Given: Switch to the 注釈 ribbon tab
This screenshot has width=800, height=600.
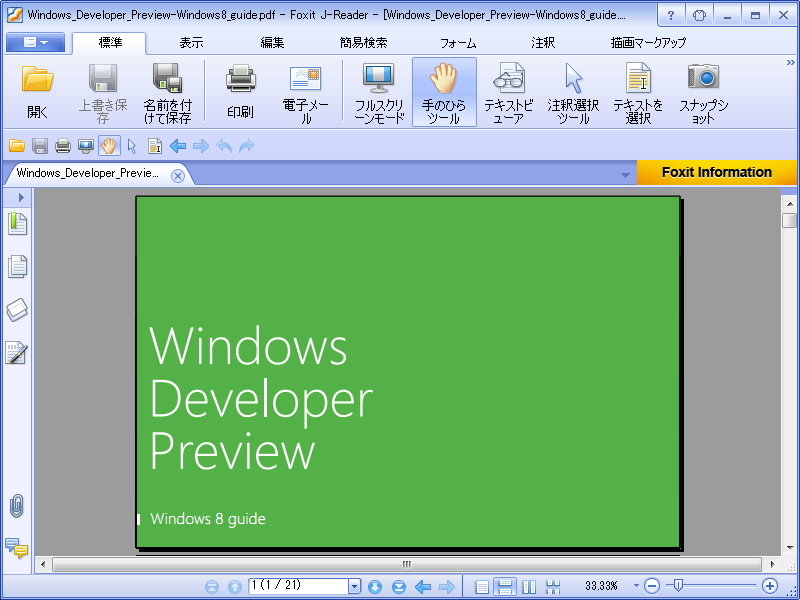Looking at the screenshot, I should coord(543,43).
